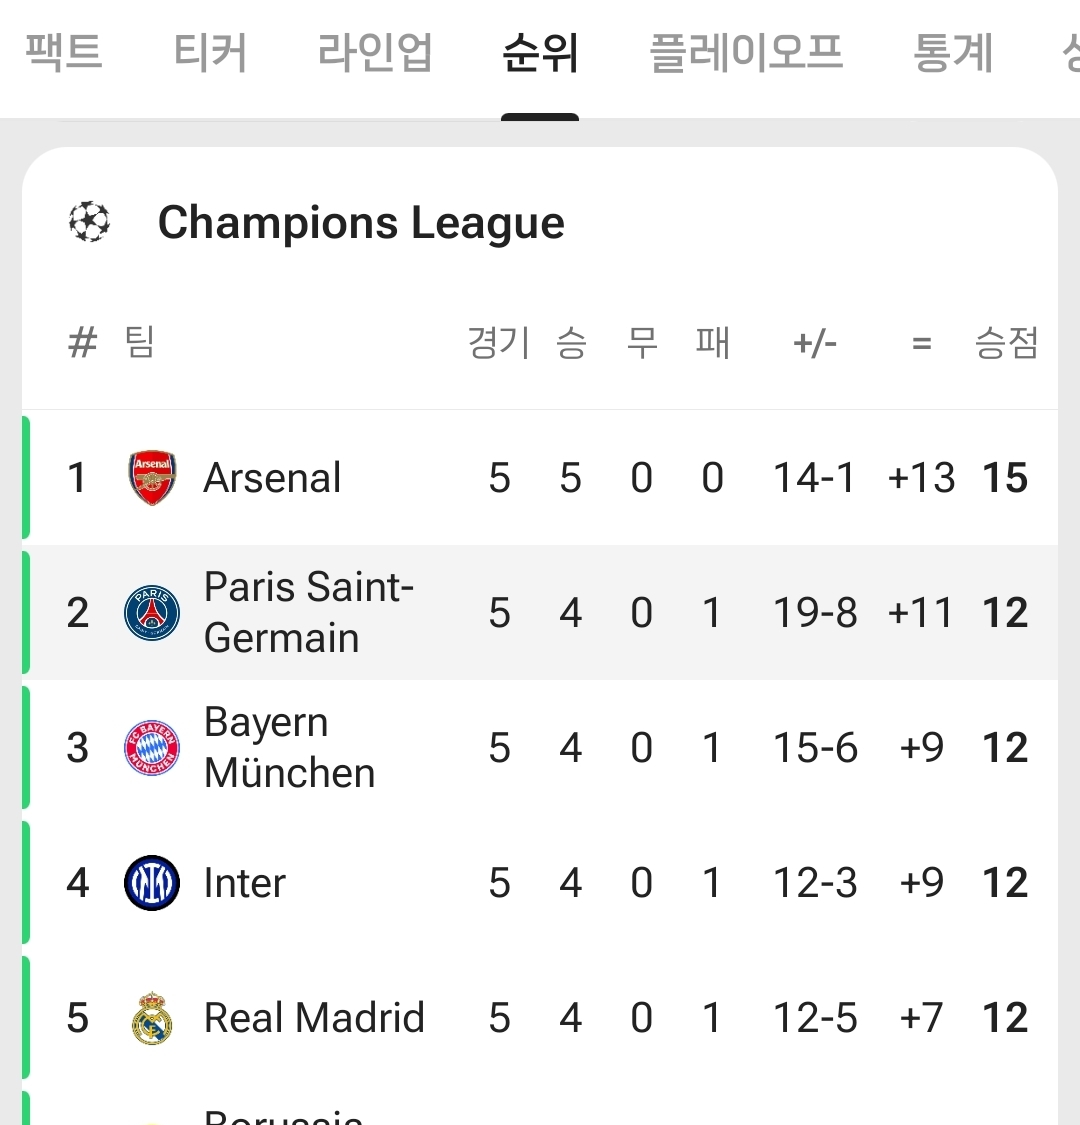1080x1125 pixels.
Task: Open the 플레이오프 tab
Action: [746, 52]
